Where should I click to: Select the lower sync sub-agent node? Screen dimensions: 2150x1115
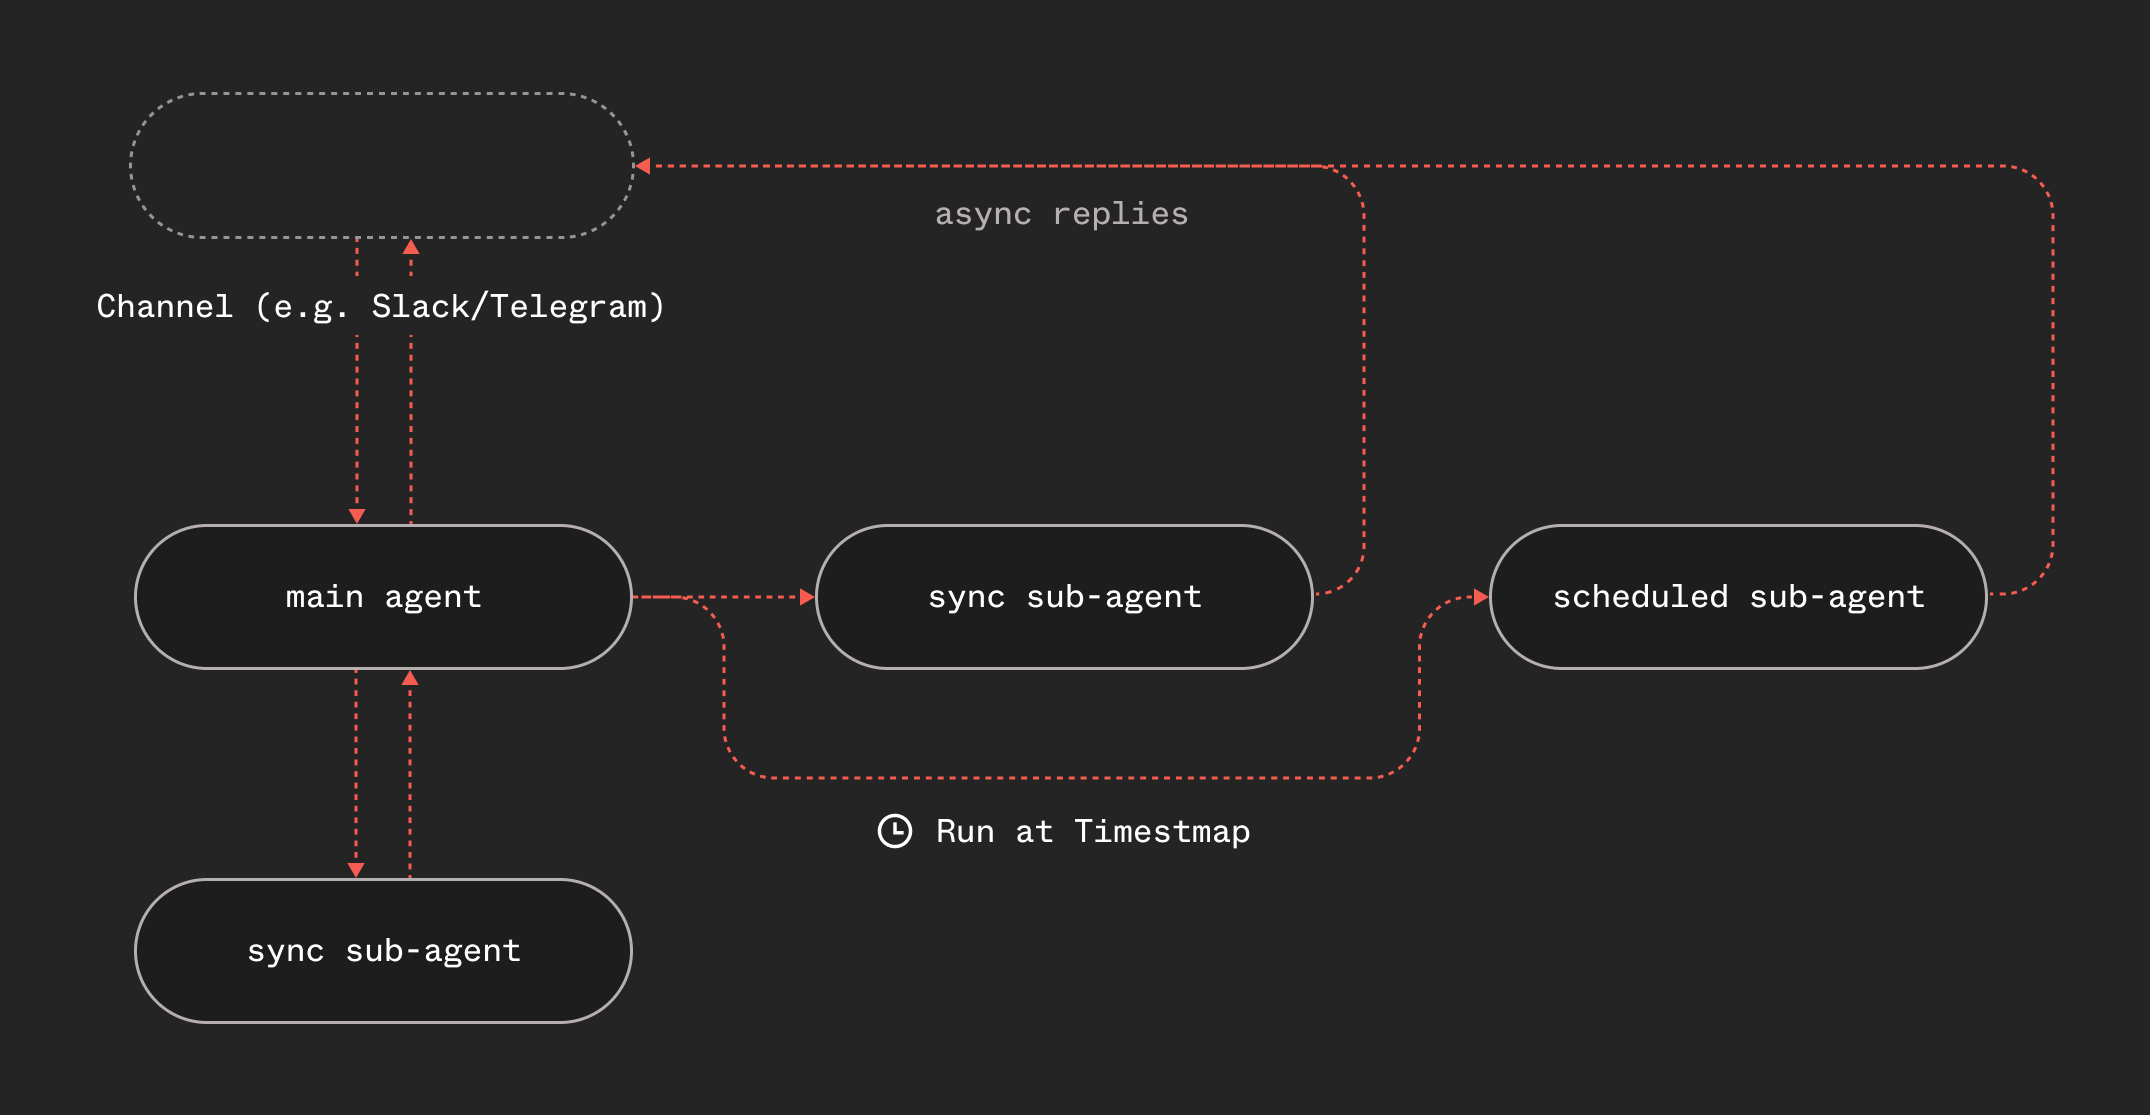tap(382, 950)
